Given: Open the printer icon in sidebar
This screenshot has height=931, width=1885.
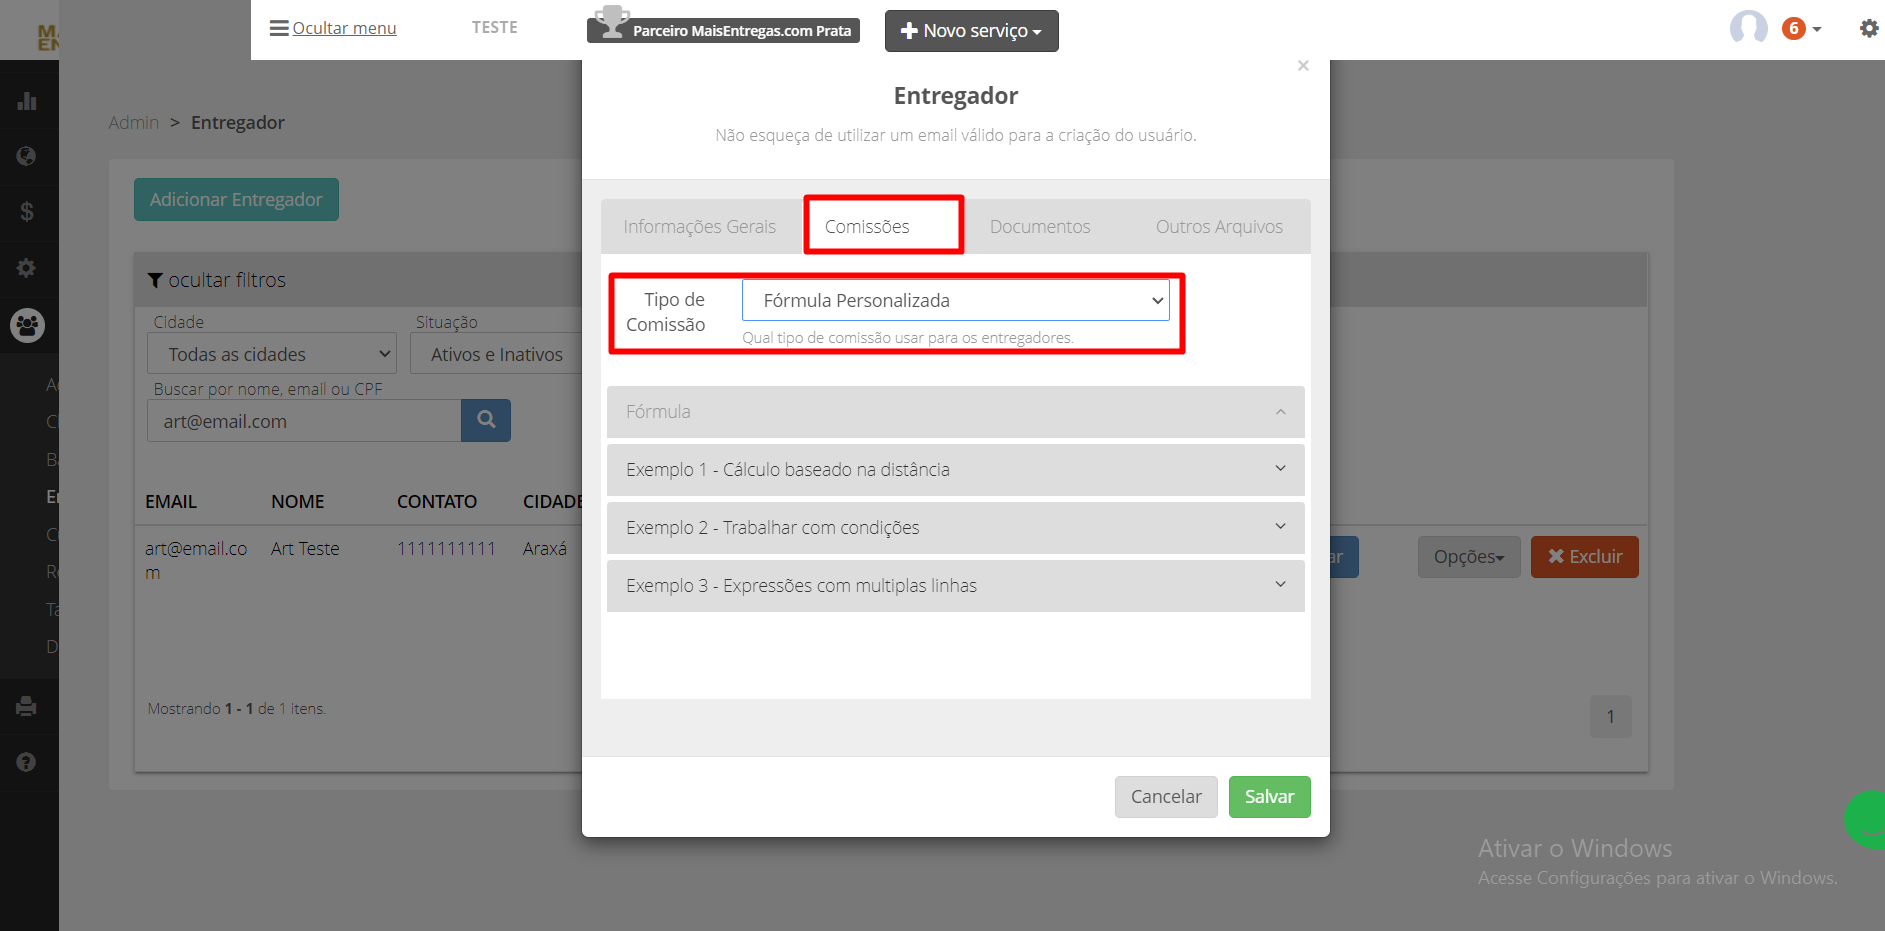Looking at the screenshot, I should coord(27,706).
